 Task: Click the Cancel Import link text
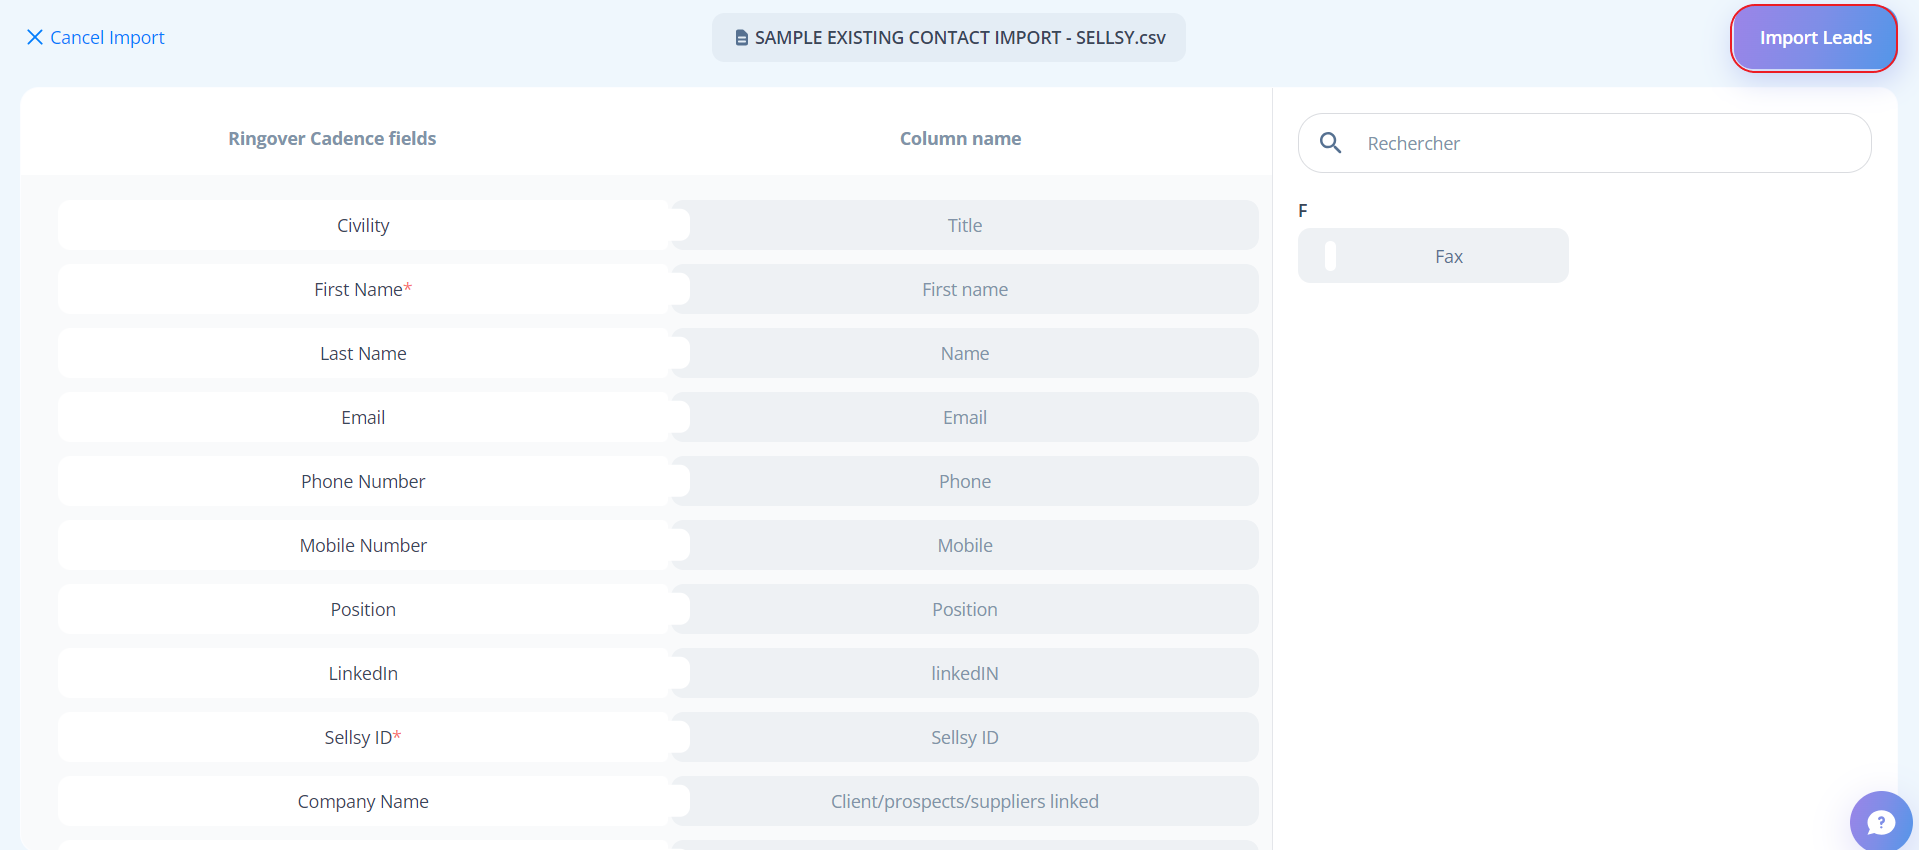click(x=107, y=37)
